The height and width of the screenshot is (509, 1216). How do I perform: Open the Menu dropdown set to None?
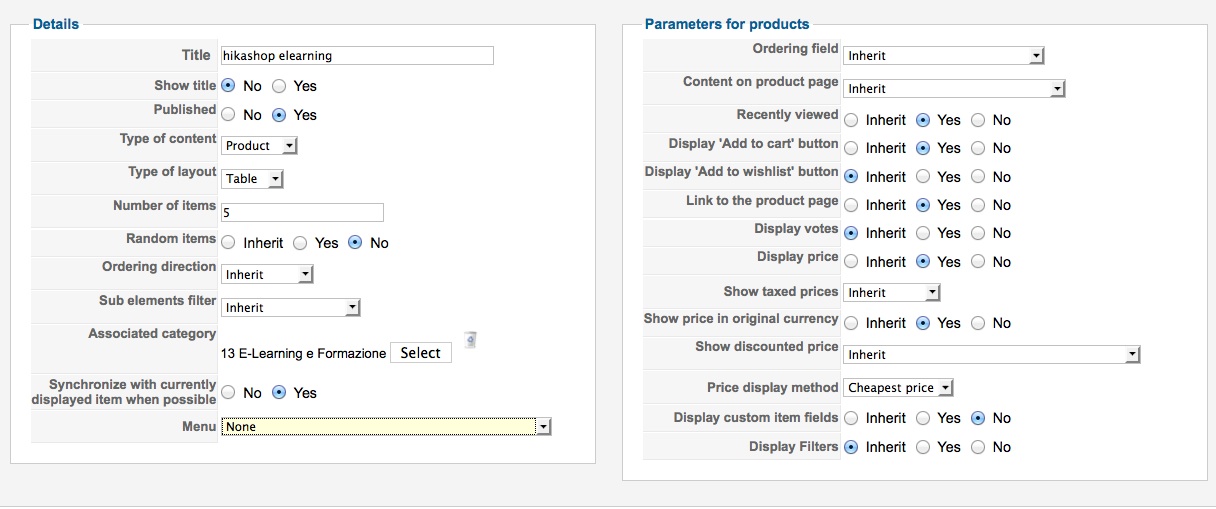(386, 427)
